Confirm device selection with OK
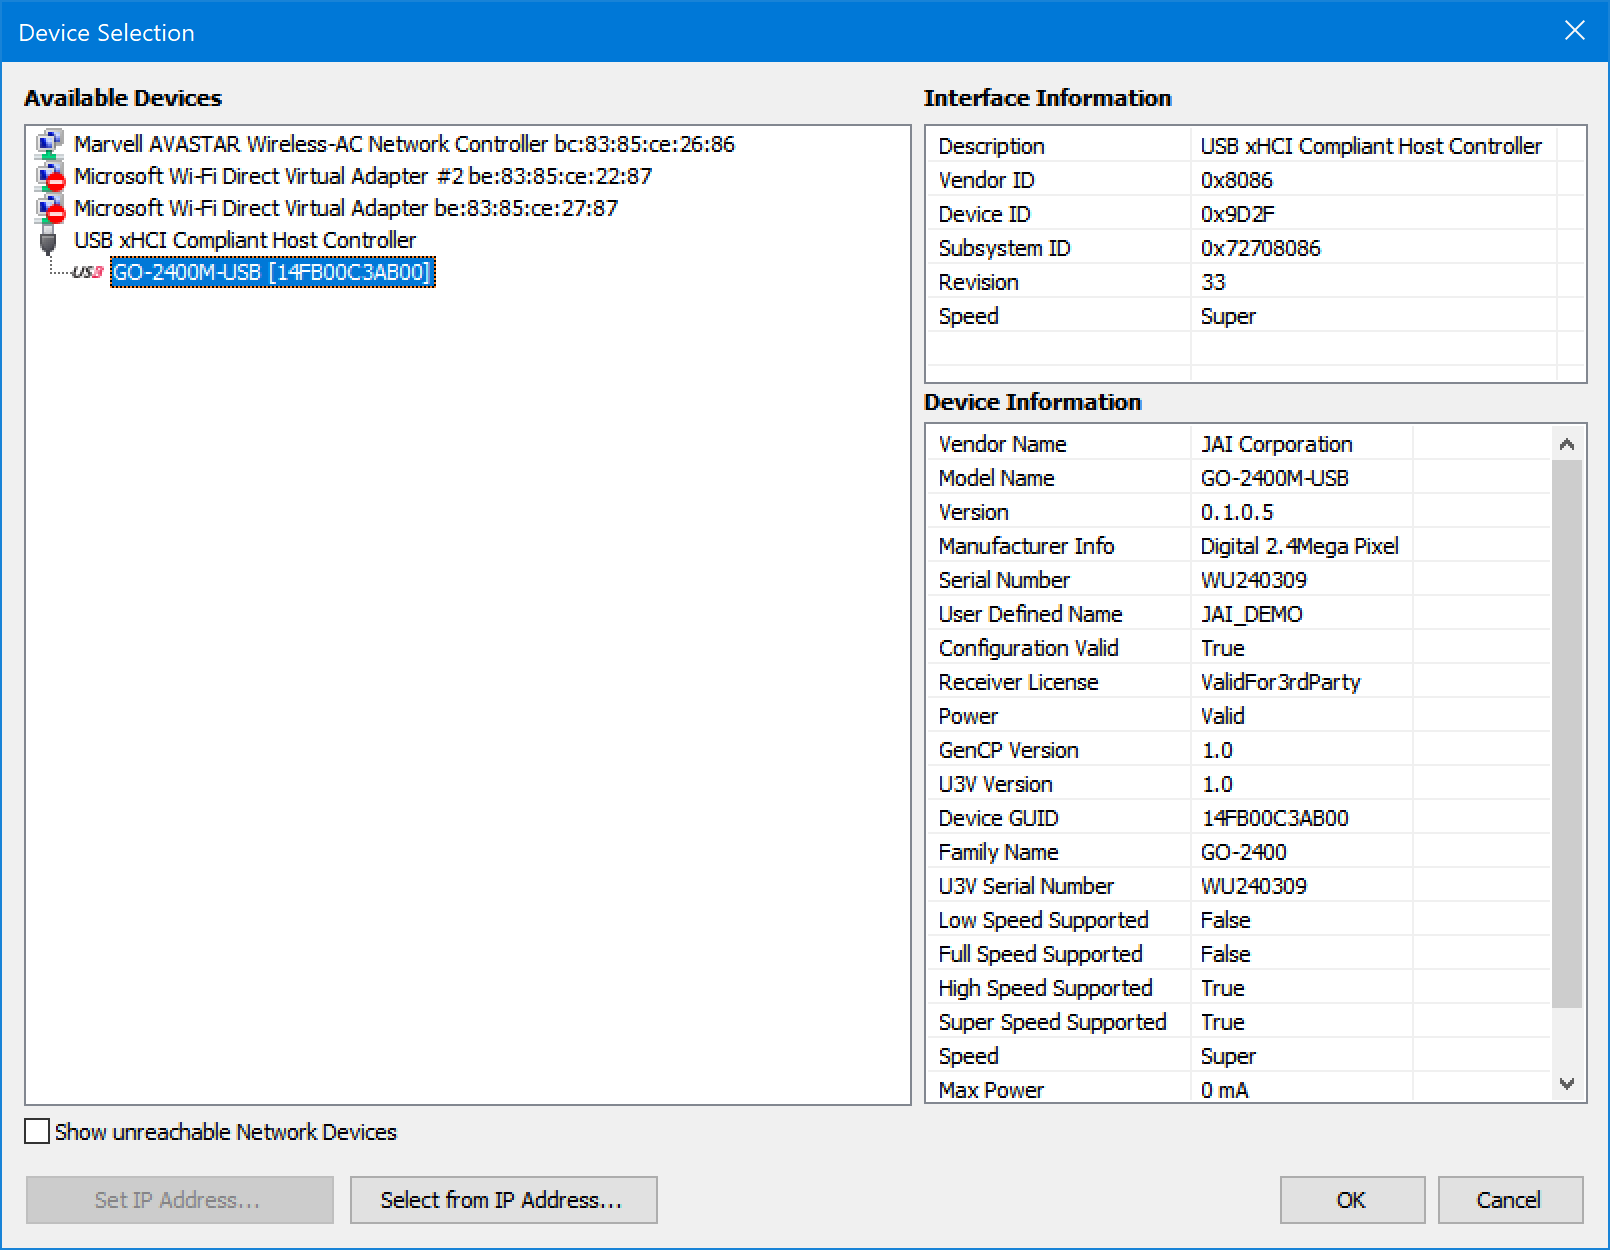 tap(1351, 1199)
